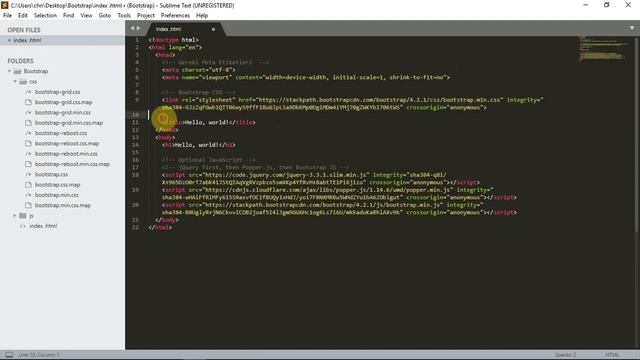Open the tab list dropdown arrow
Screen dimensions: 640x360
pyautogui.click(x=632, y=28)
